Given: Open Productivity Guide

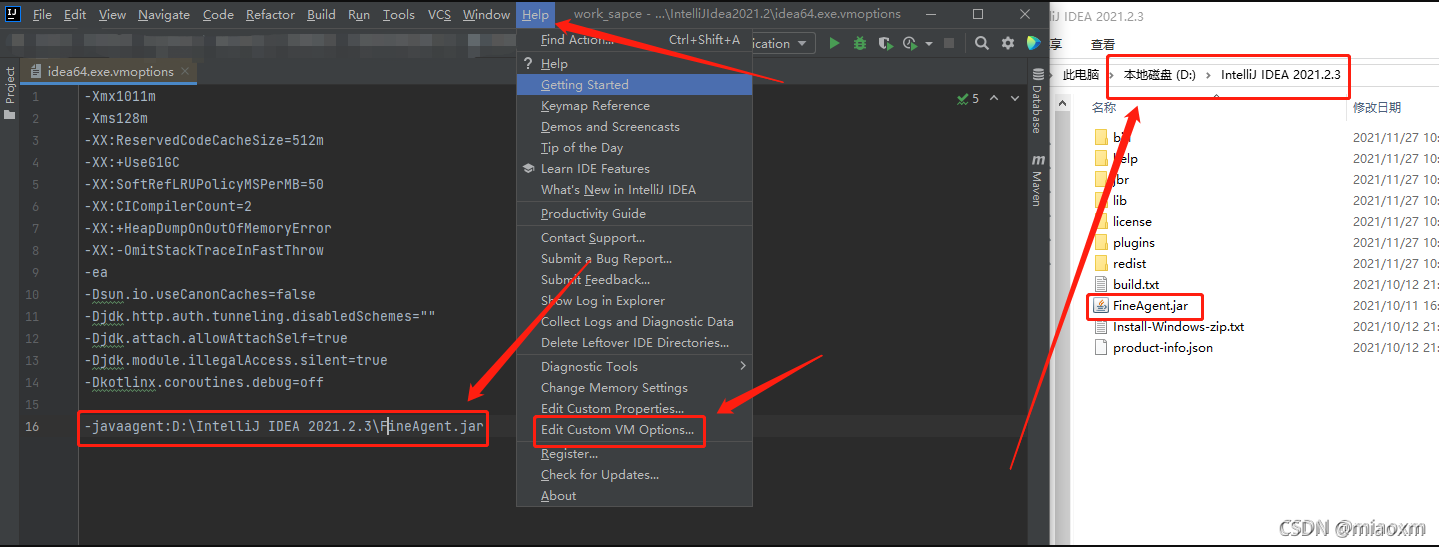Looking at the screenshot, I should coord(634,214).
